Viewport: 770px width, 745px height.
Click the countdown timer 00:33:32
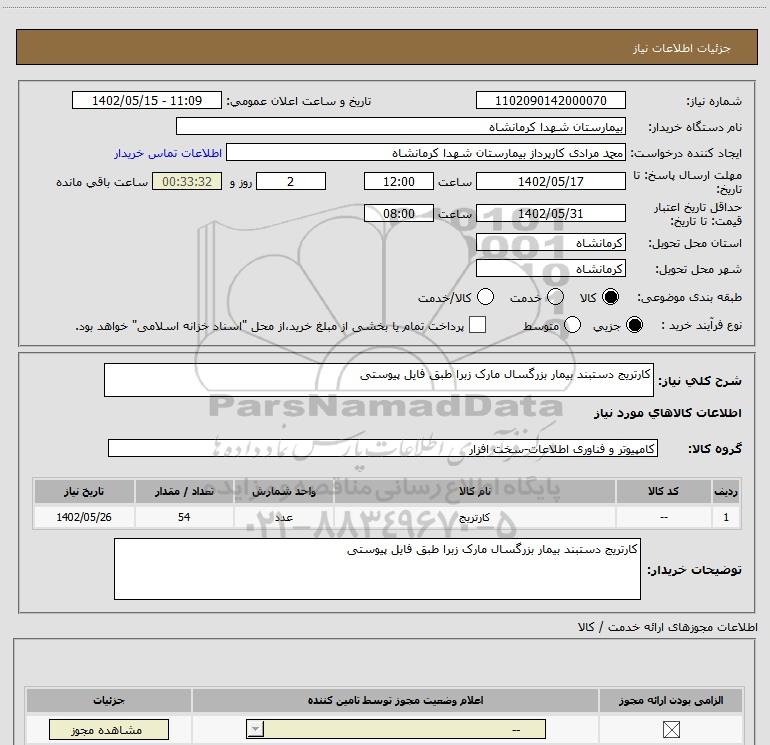tap(187, 182)
